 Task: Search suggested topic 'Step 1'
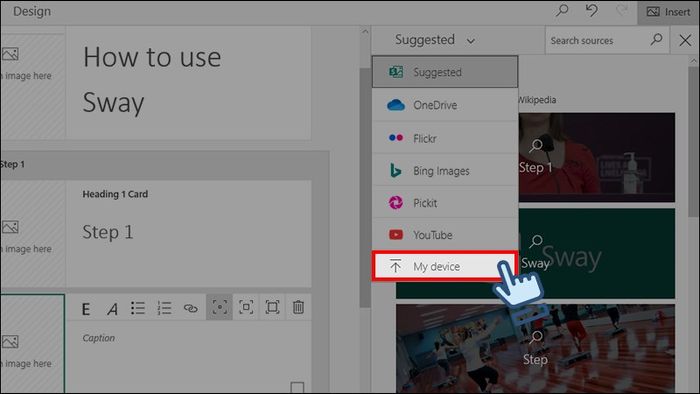tap(536, 158)
